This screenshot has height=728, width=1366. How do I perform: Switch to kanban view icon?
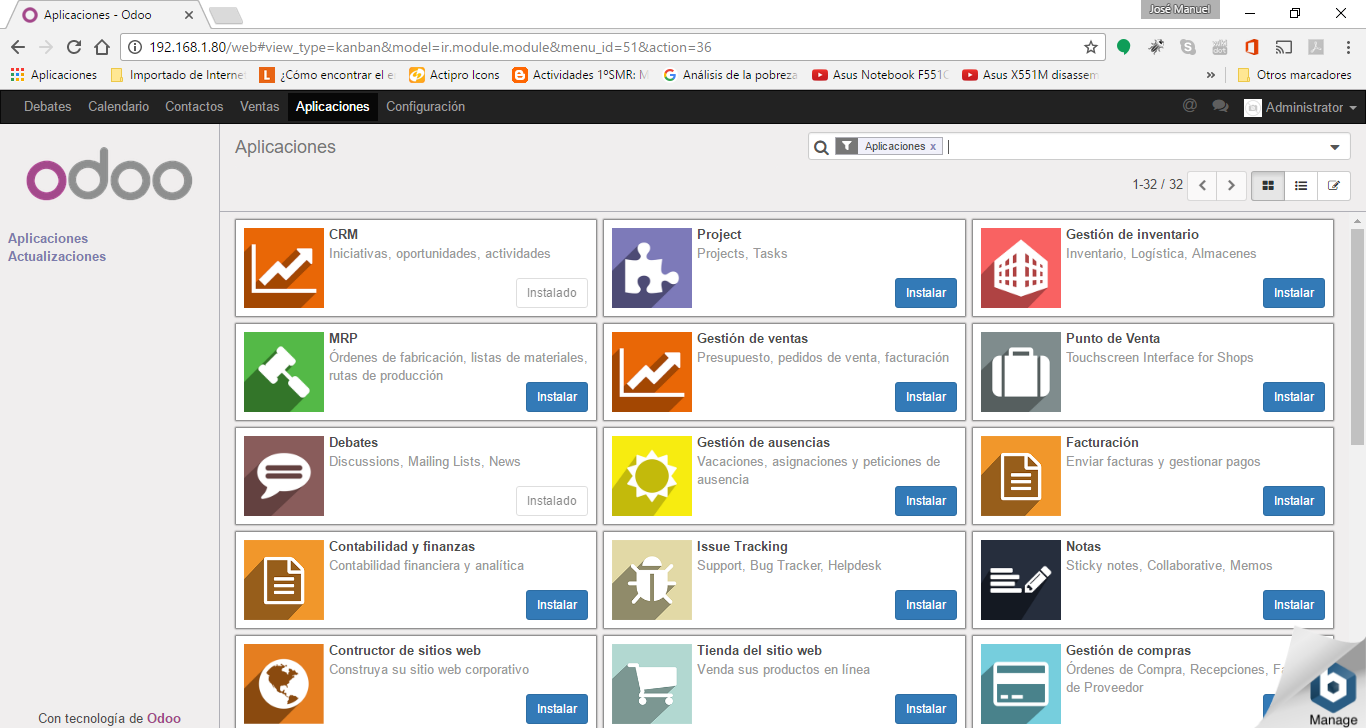point(1268,185)
